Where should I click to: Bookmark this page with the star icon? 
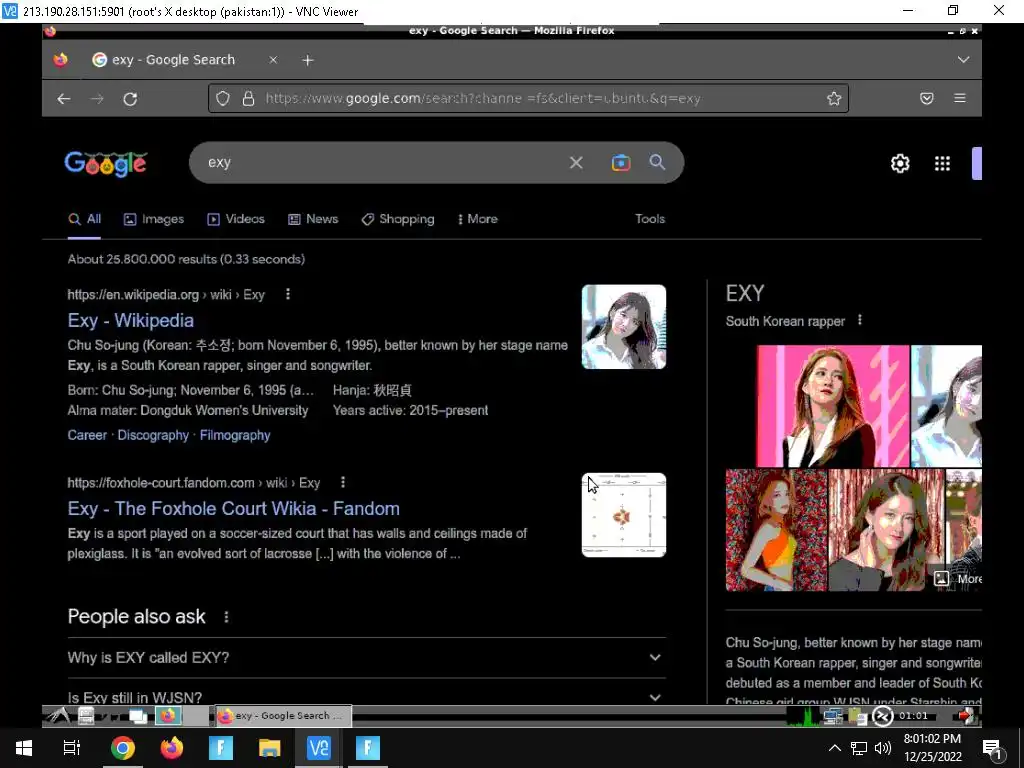pyautogui.click(x=834, y=99)
